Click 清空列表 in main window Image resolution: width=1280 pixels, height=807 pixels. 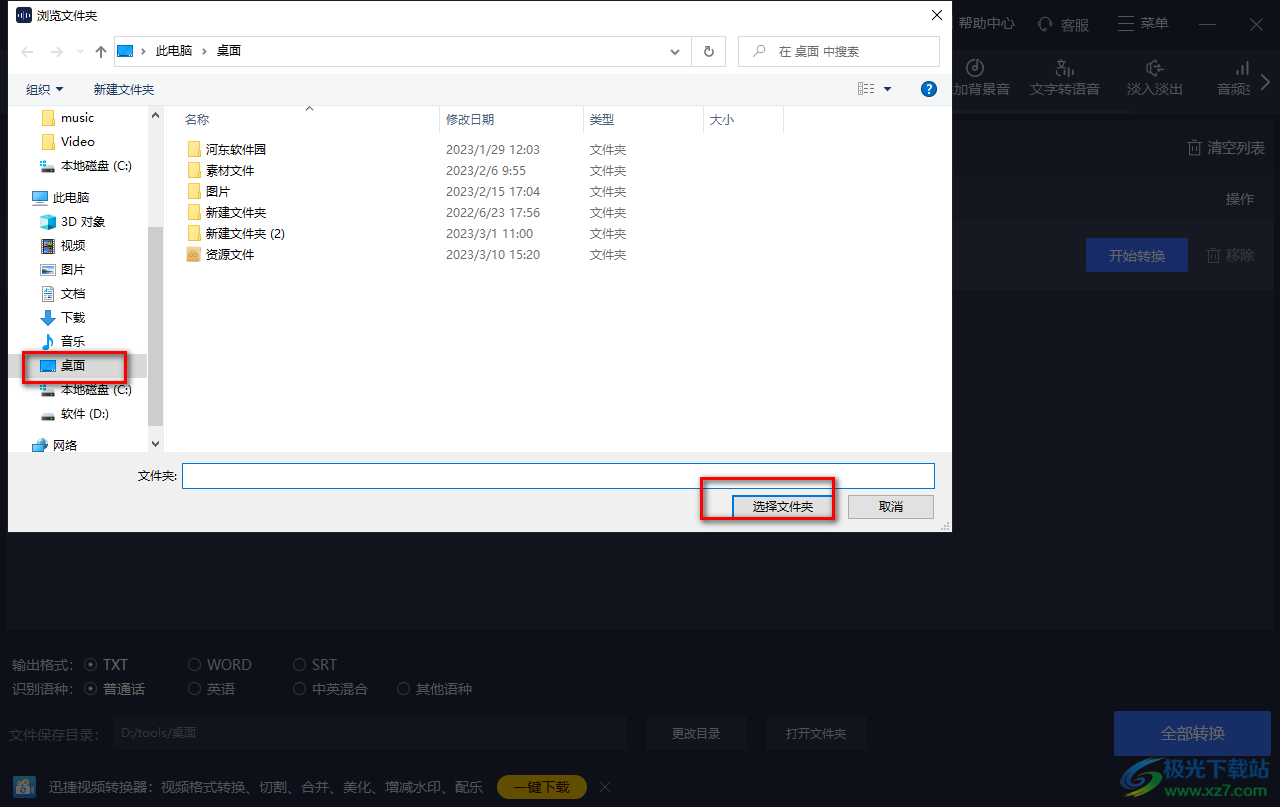[x=1226, y=148]
